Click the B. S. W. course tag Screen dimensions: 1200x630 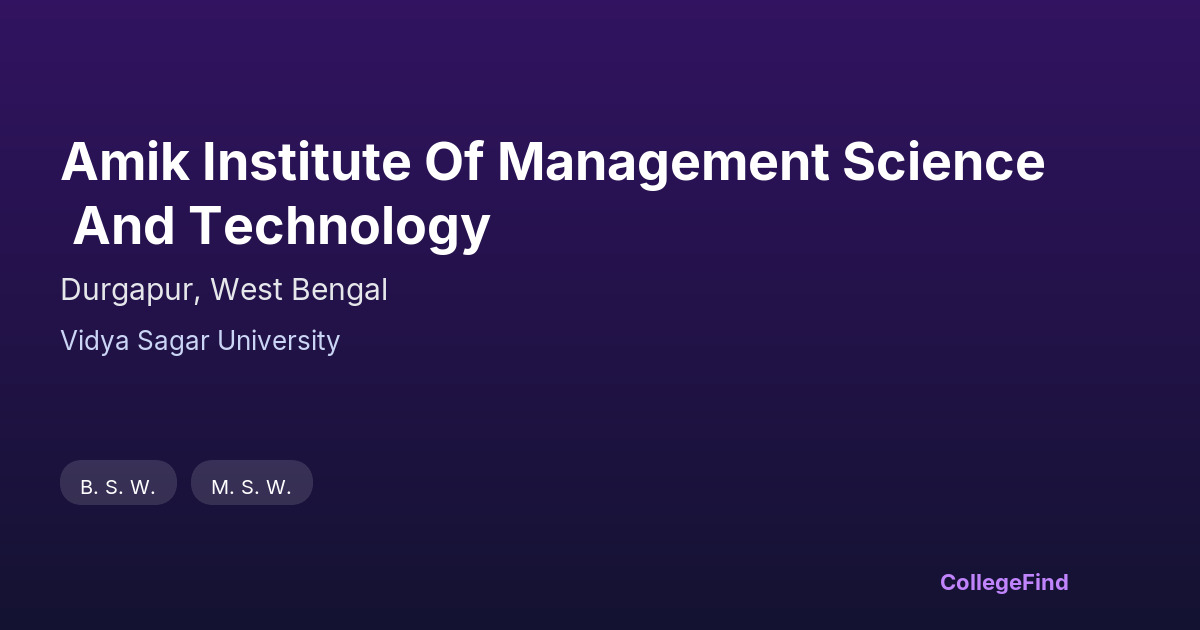point(118,487)
